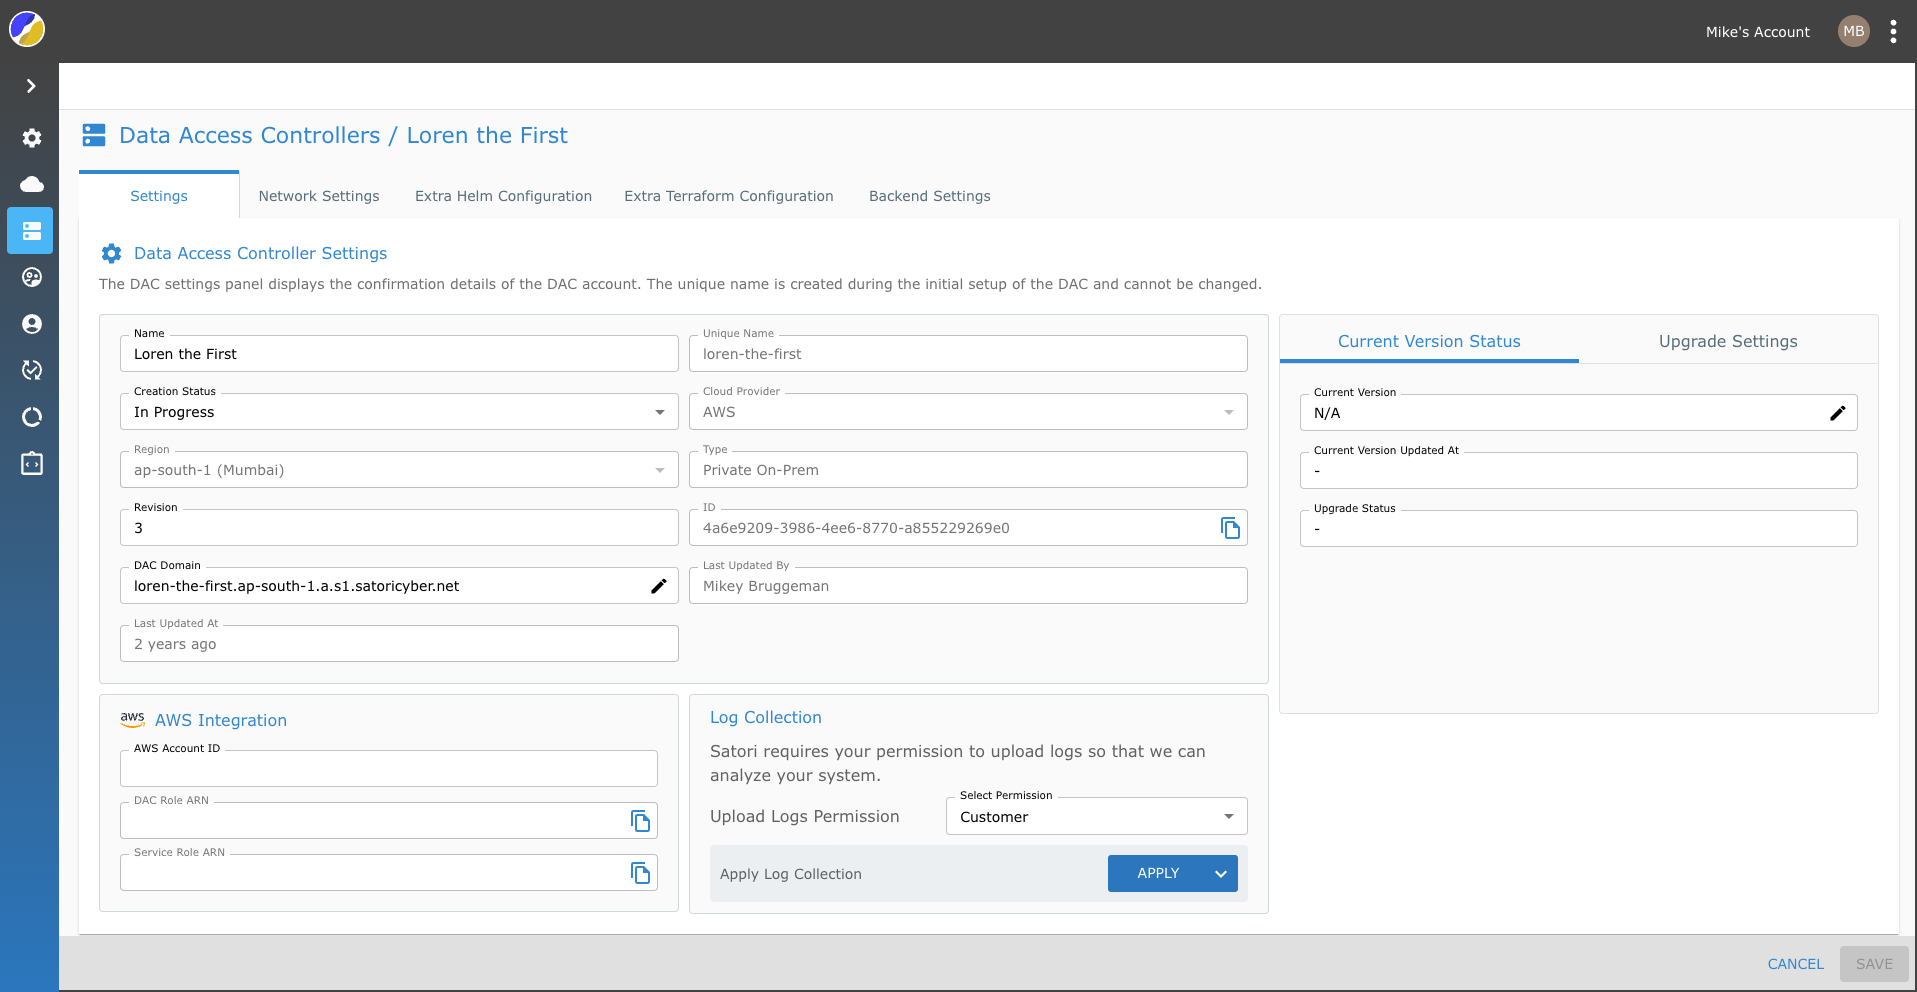This screenshot has height=992, width=1917.
Task: Open the settings gear in the sidebar
Action: pos(32,138)
